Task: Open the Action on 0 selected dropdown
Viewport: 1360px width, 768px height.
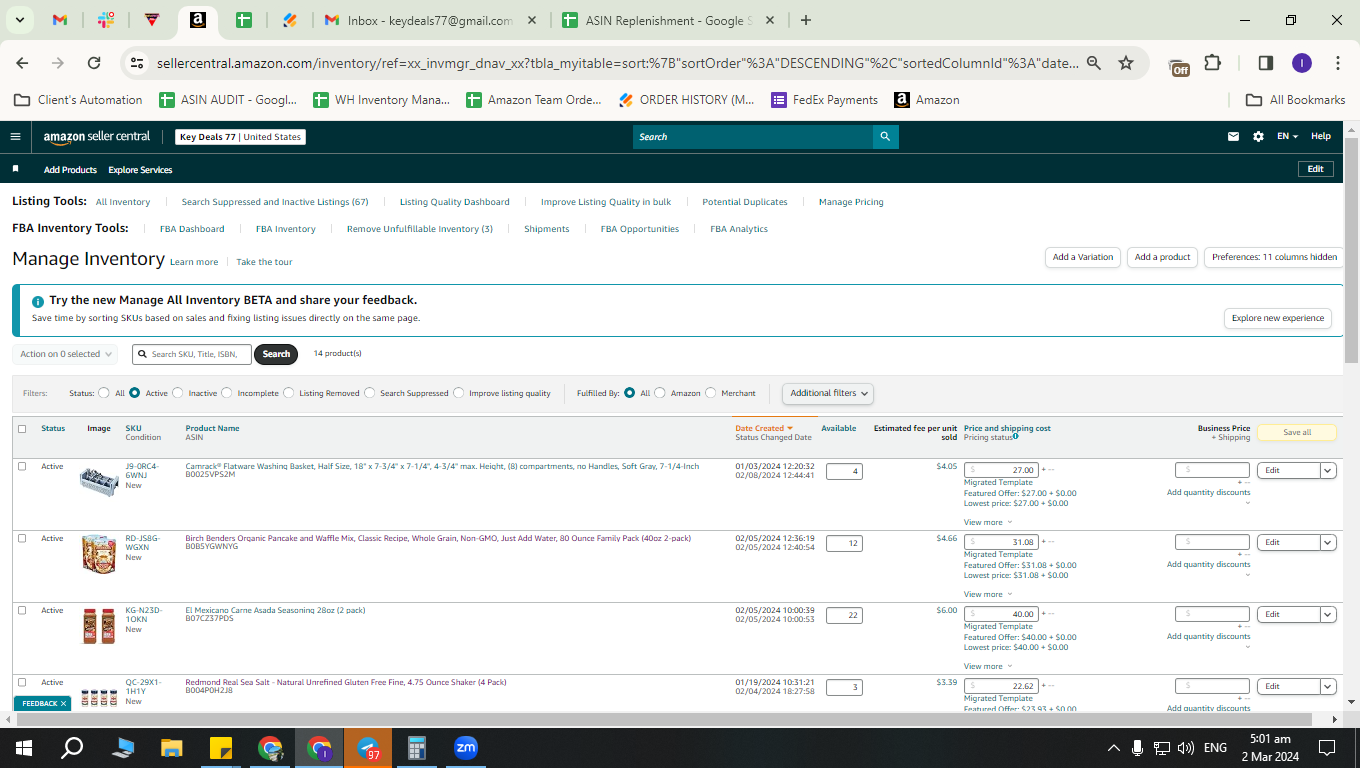Action: pyautogui.click(x=65, y=354)
